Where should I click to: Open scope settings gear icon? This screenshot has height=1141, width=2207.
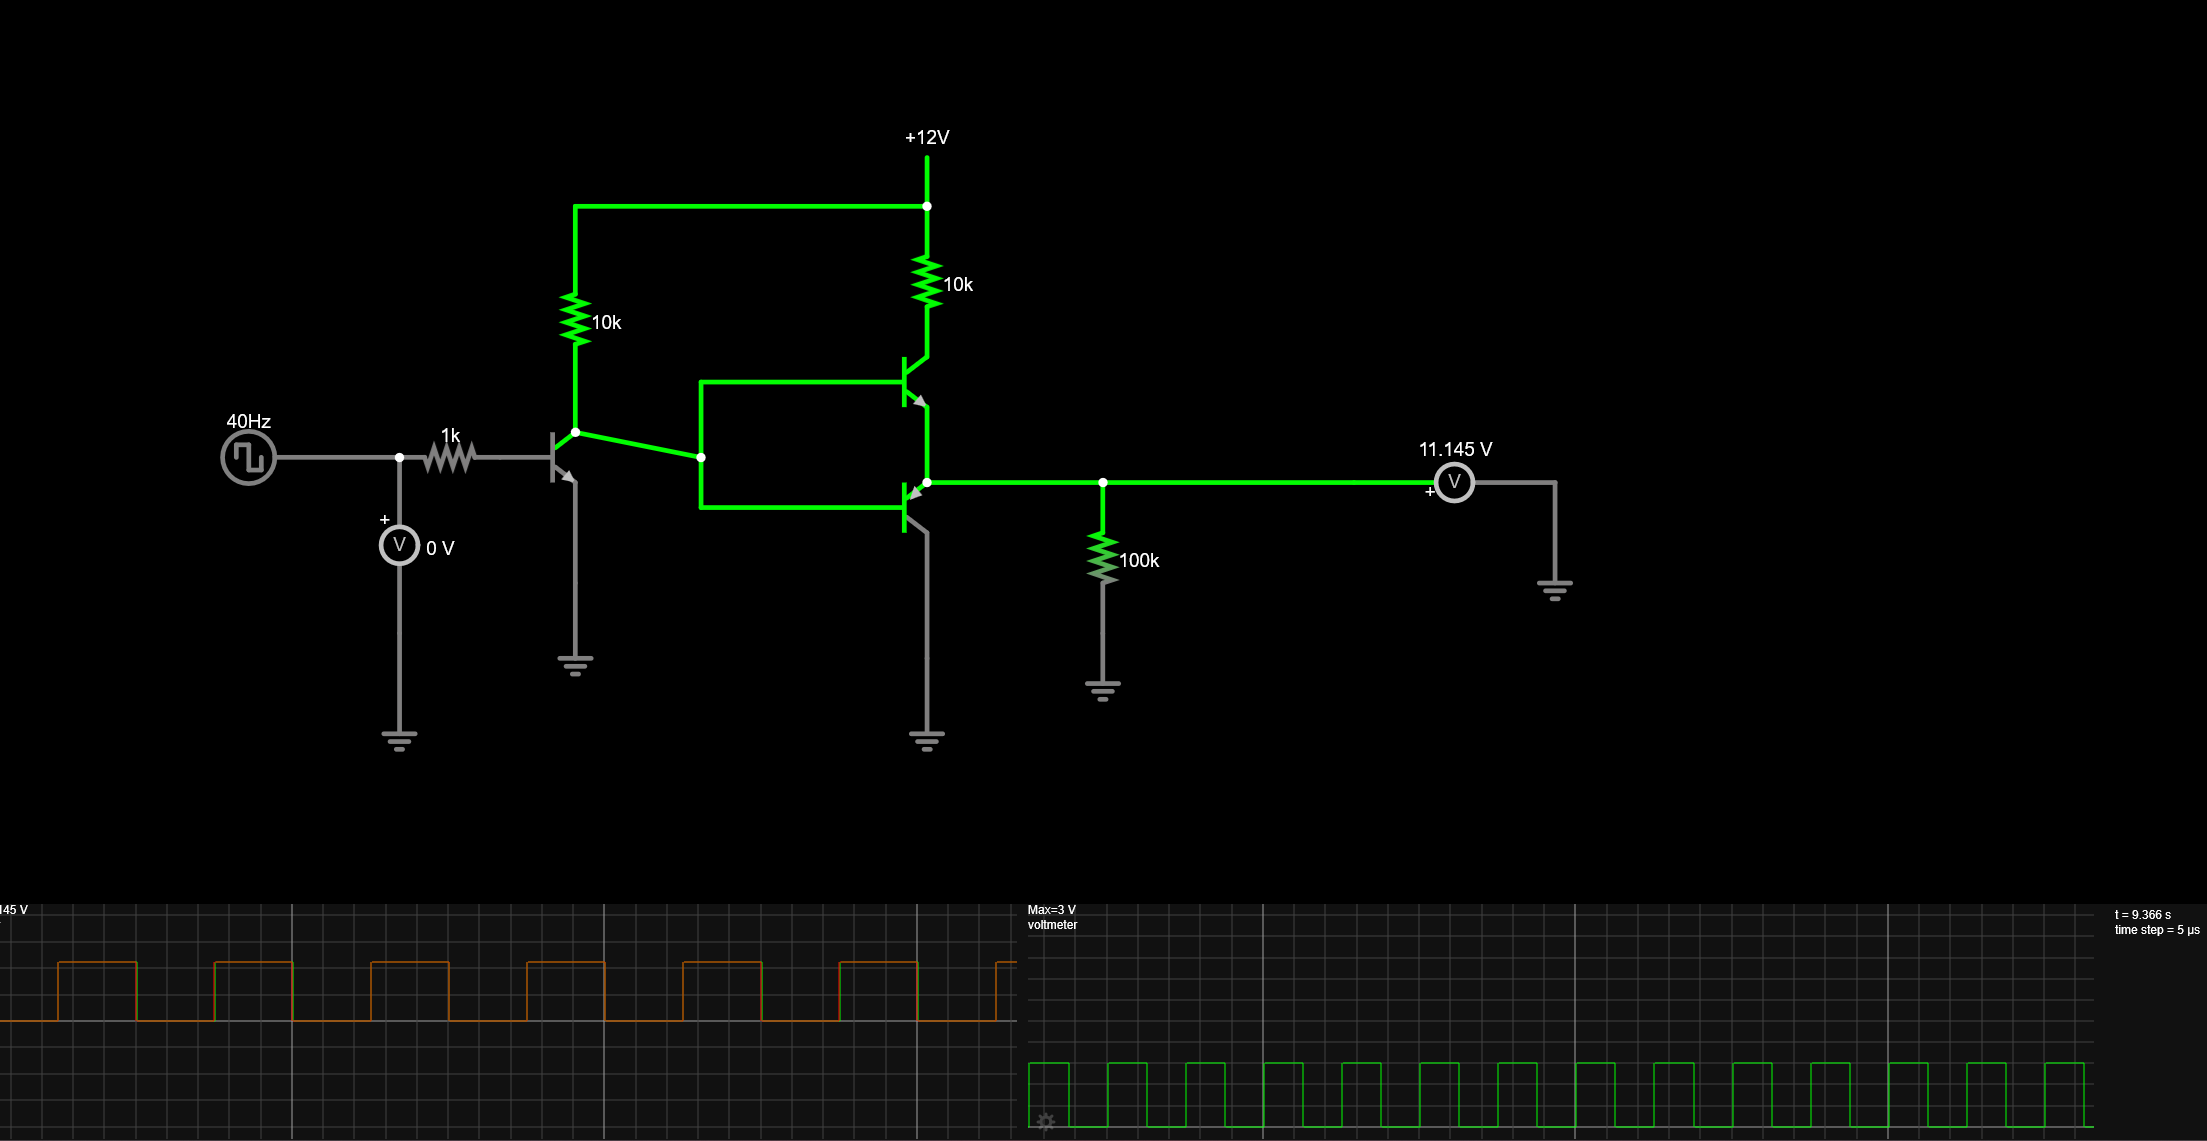(1046, 1122)
